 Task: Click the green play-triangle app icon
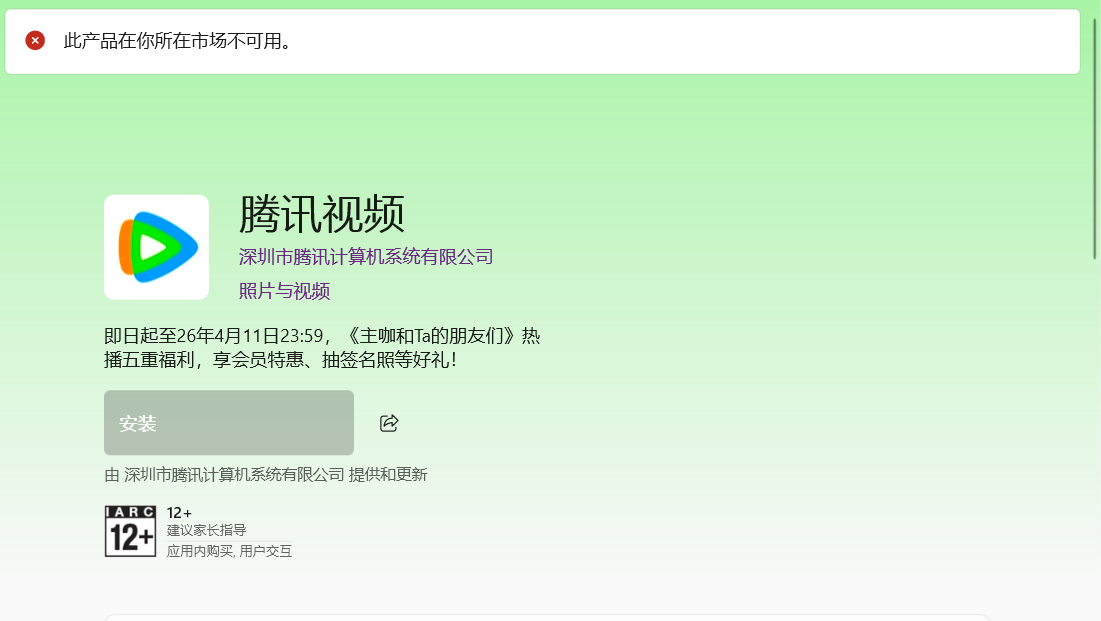click(x=156, y=247)
